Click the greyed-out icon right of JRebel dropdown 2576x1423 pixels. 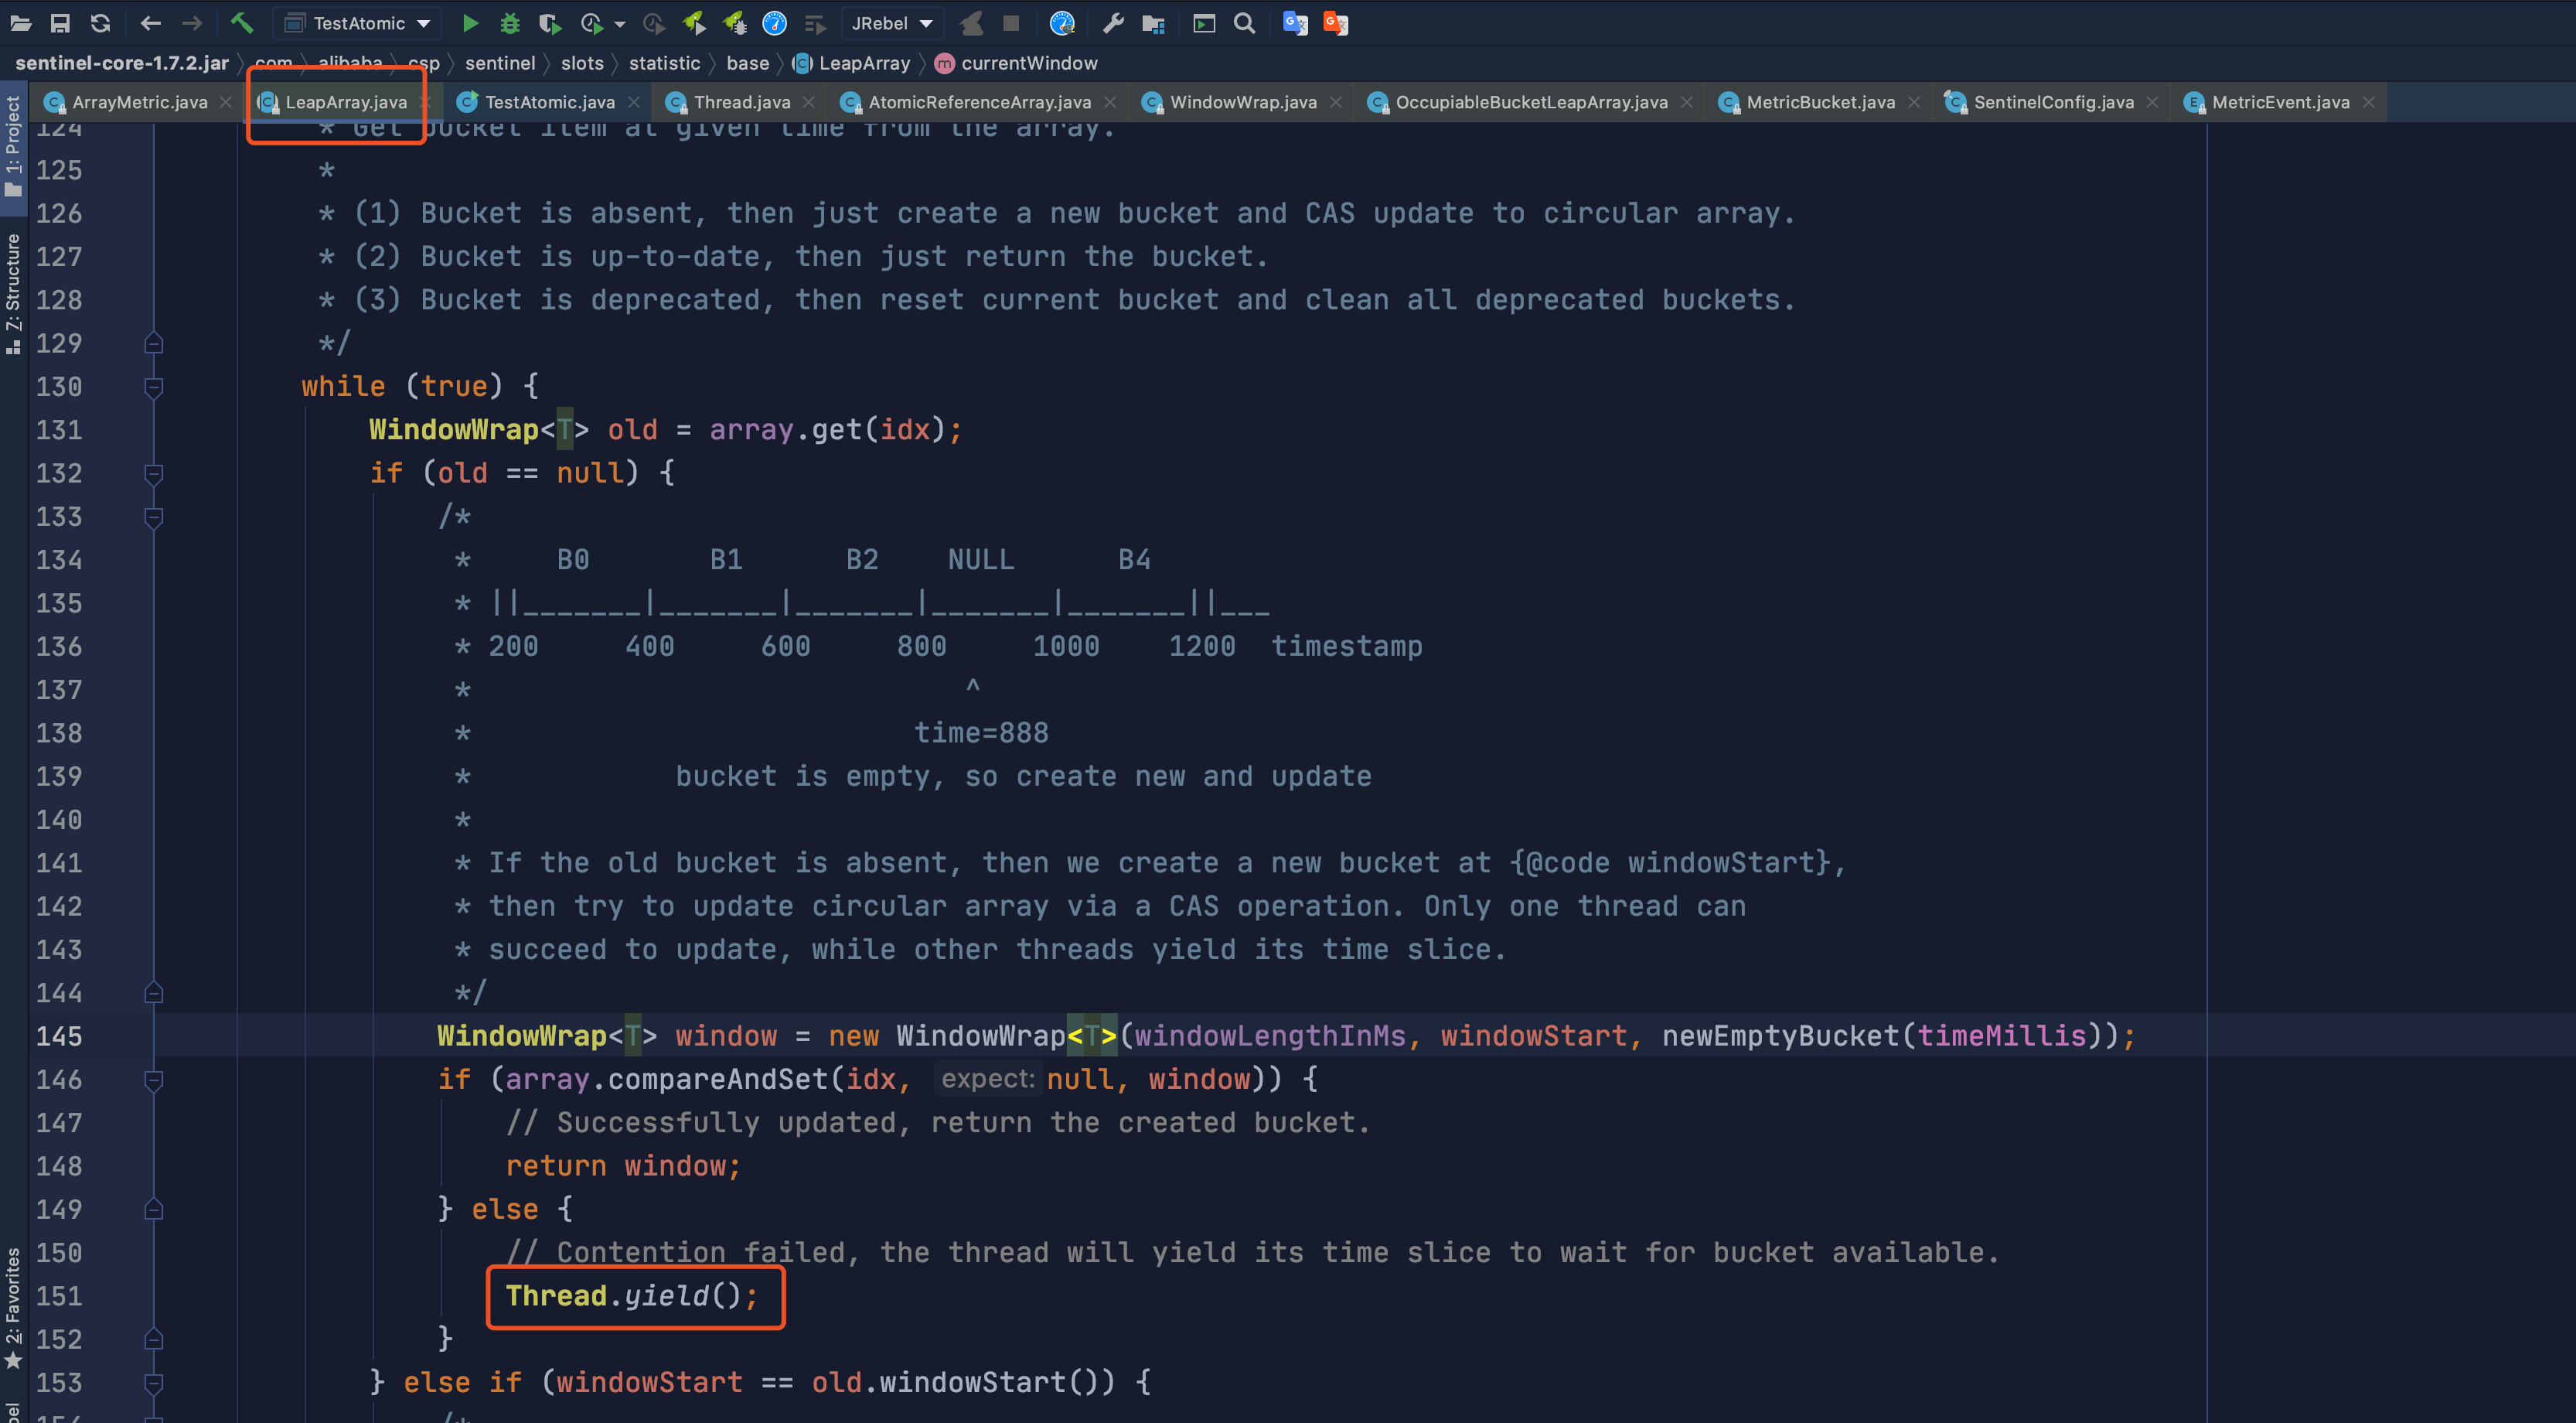pos(971,23)
